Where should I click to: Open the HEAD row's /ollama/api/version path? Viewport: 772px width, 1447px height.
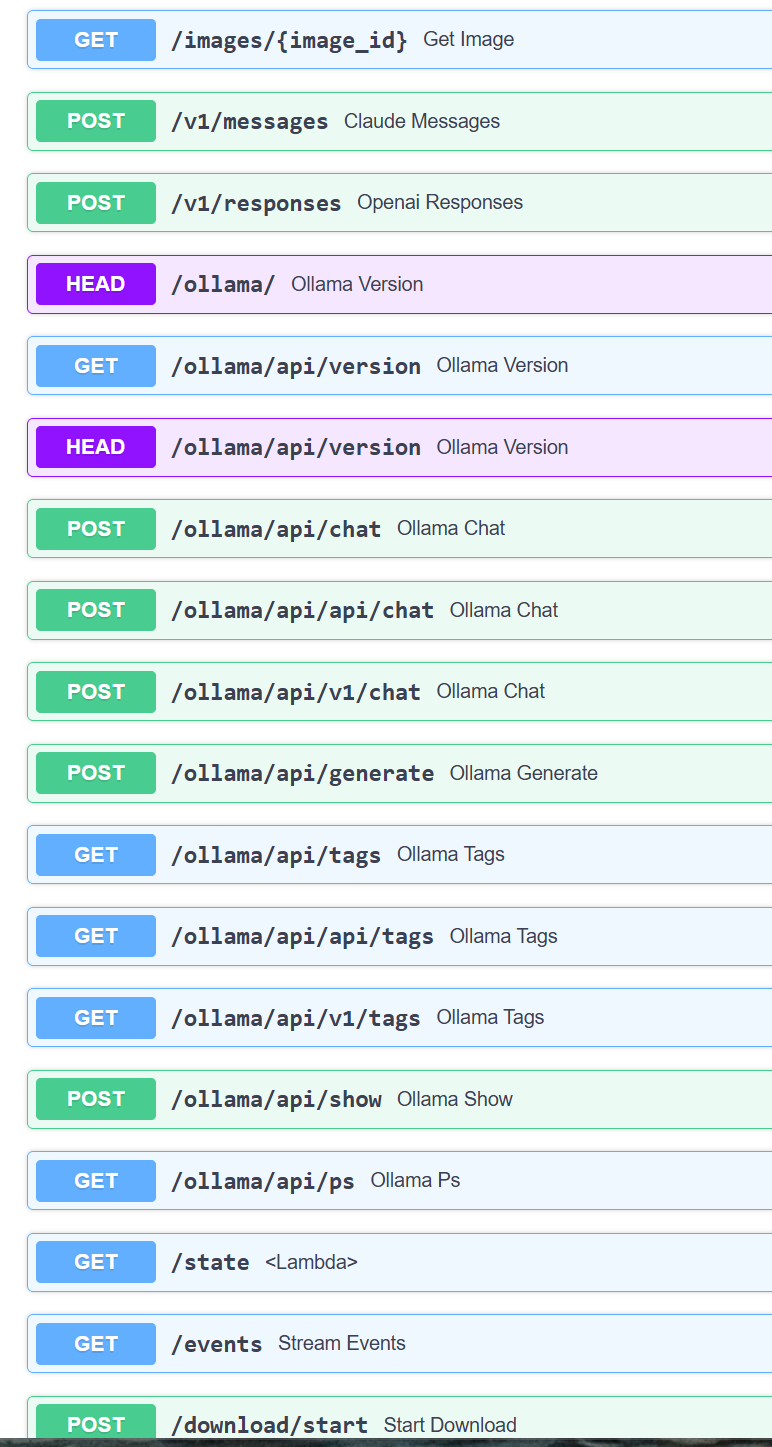coord(296,448)
